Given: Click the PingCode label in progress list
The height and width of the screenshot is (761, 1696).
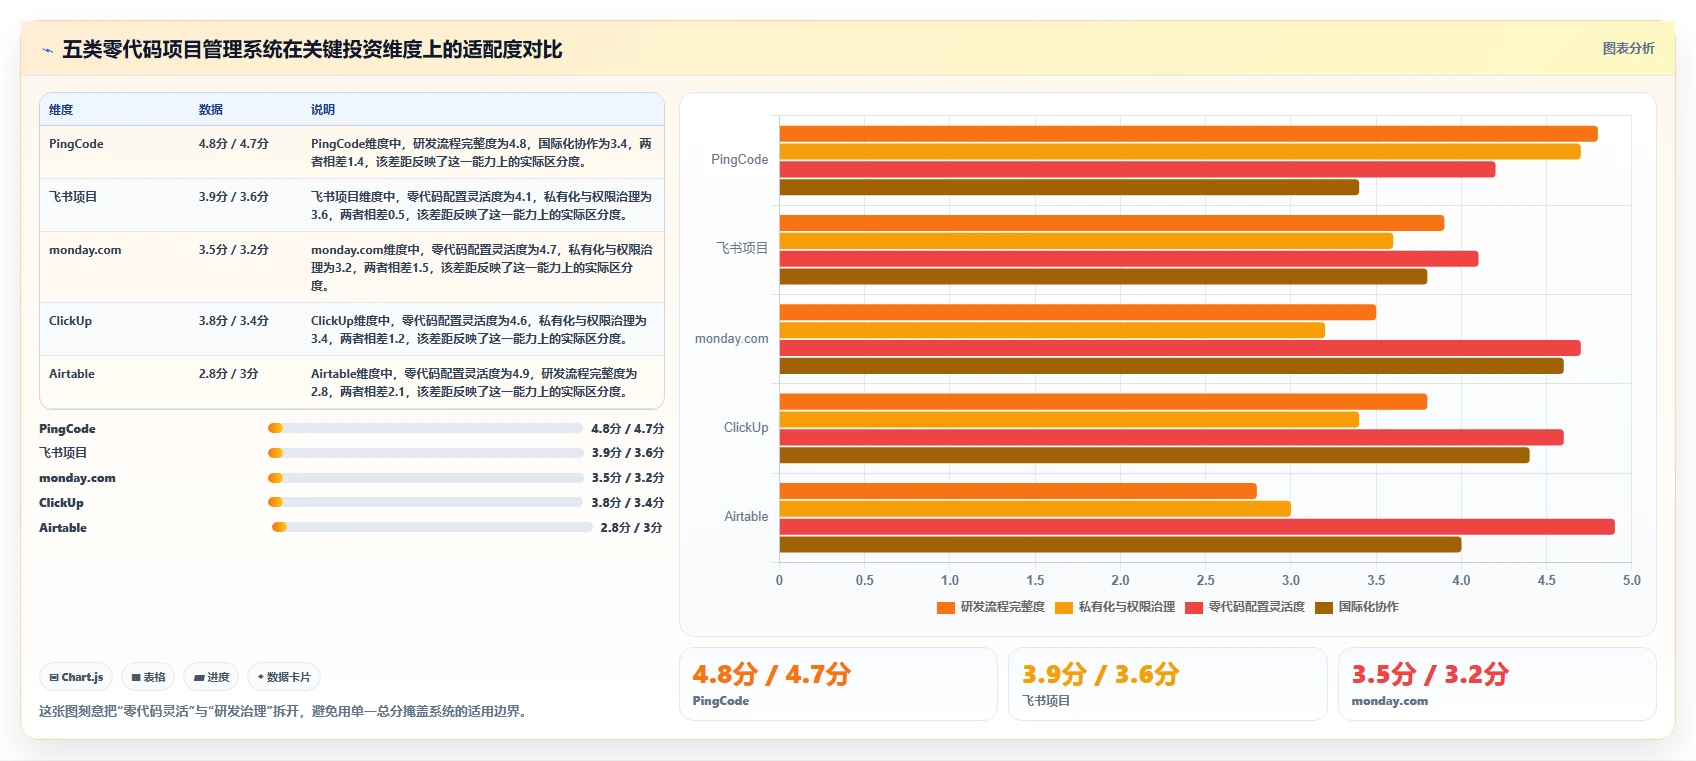Looking at the screenshot, I should tap(67, 429).
